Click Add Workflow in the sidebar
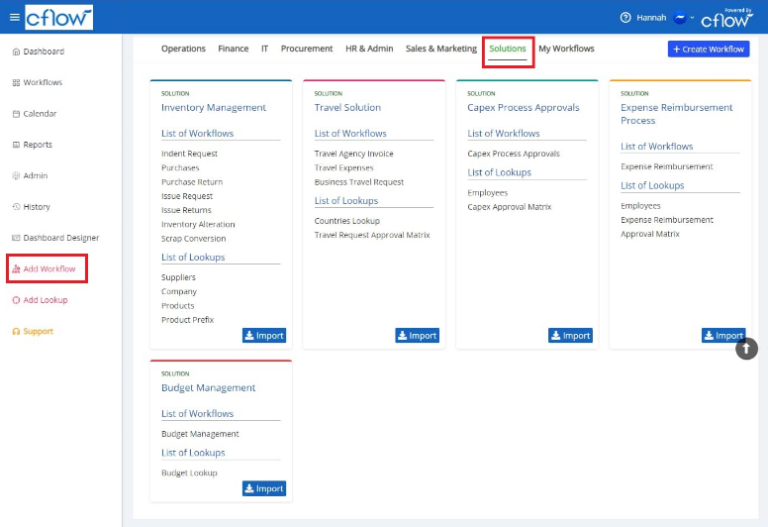The width and height of the screenshot is (768, 527). pyautogui.click(x=48, y=269)
